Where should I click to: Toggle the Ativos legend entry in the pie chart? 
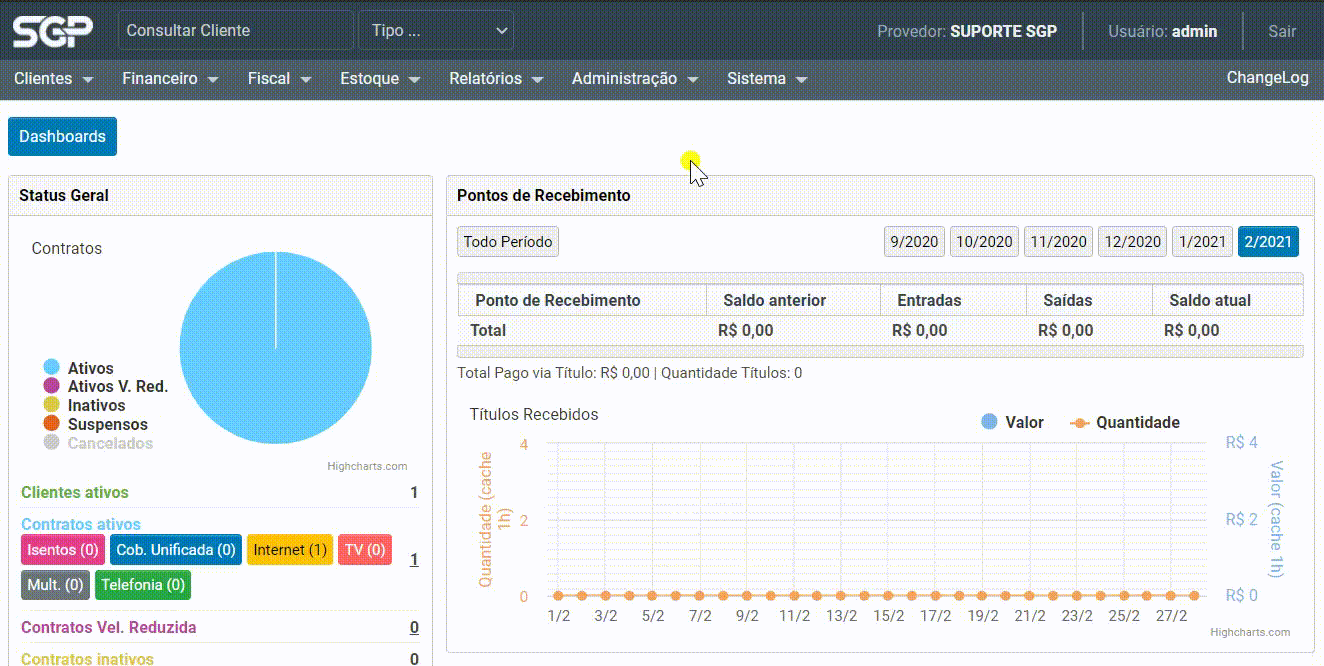point(78,368)
